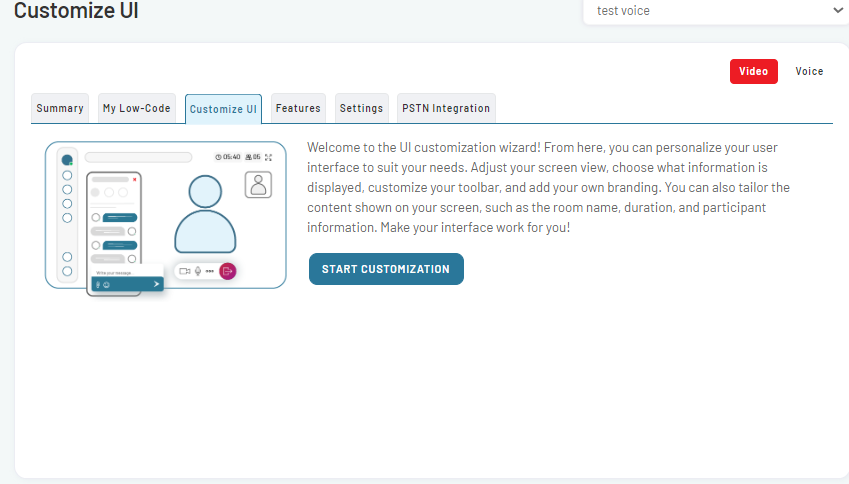Click the START CUSTOMIZATION button
The height and width of the screenshot is (484, 849).
(386, 269)
